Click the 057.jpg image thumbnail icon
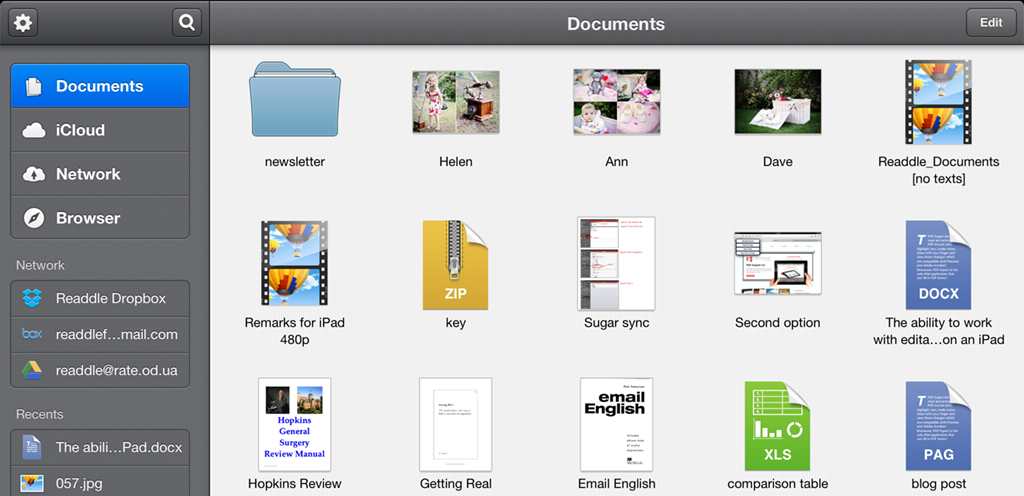 (x=31, y=484)
